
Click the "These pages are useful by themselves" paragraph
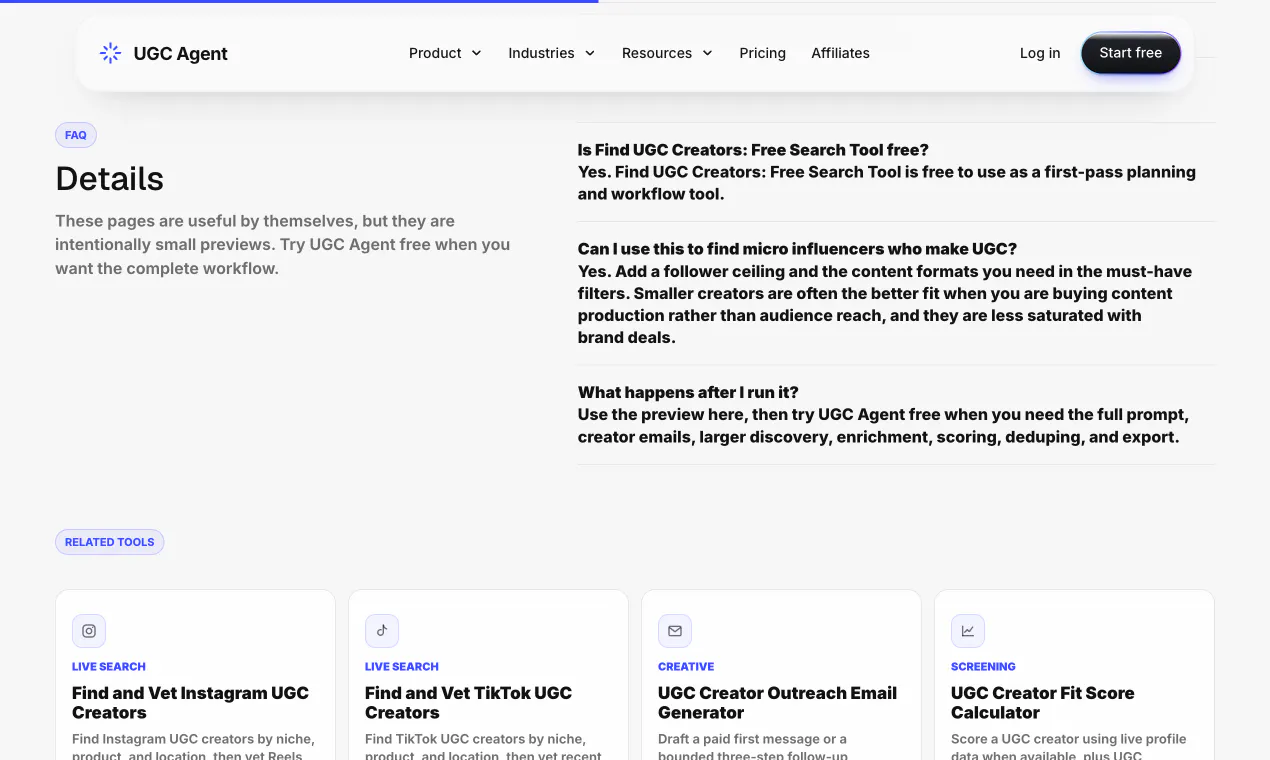(283, 245)
